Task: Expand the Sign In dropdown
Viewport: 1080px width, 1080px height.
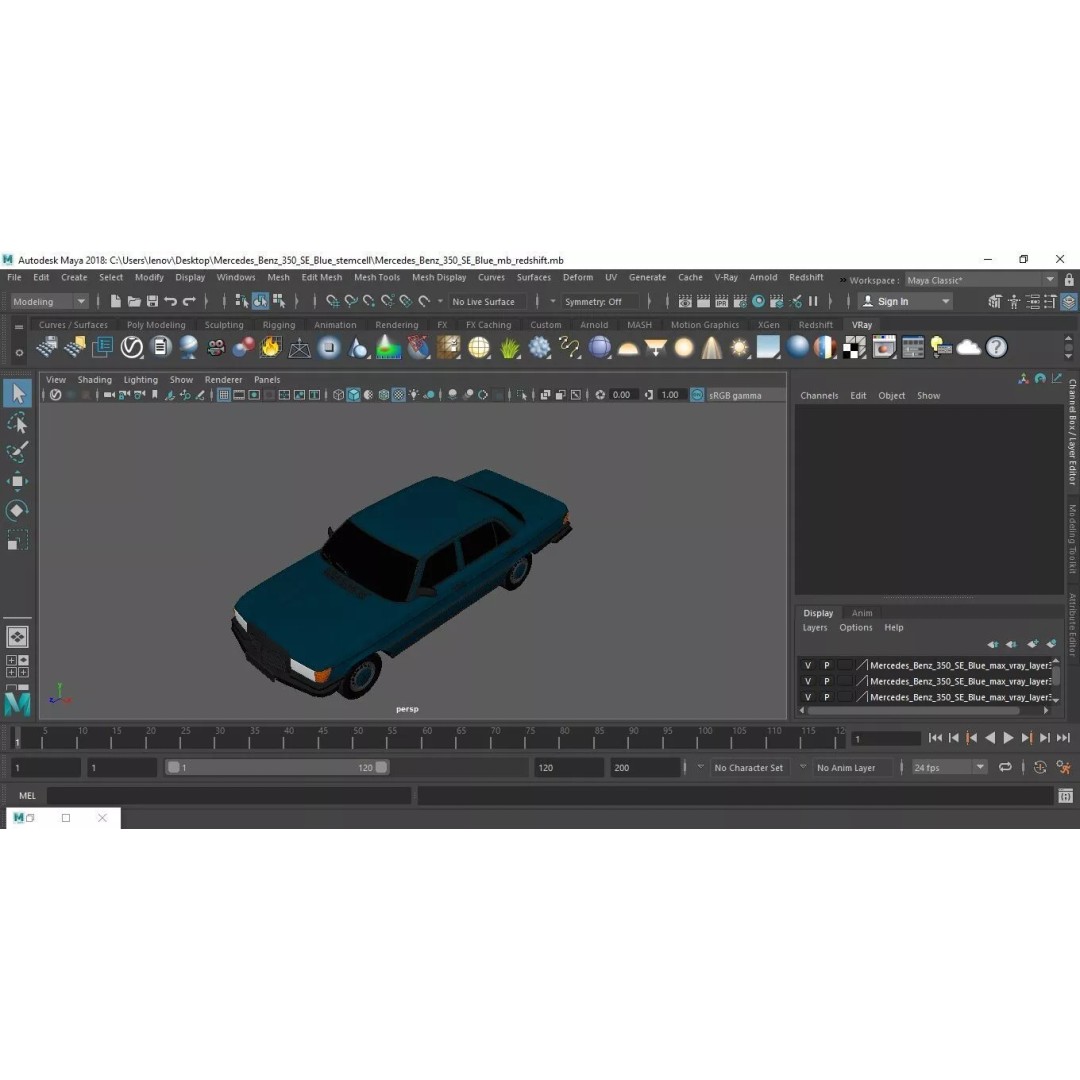Action: 946,301
